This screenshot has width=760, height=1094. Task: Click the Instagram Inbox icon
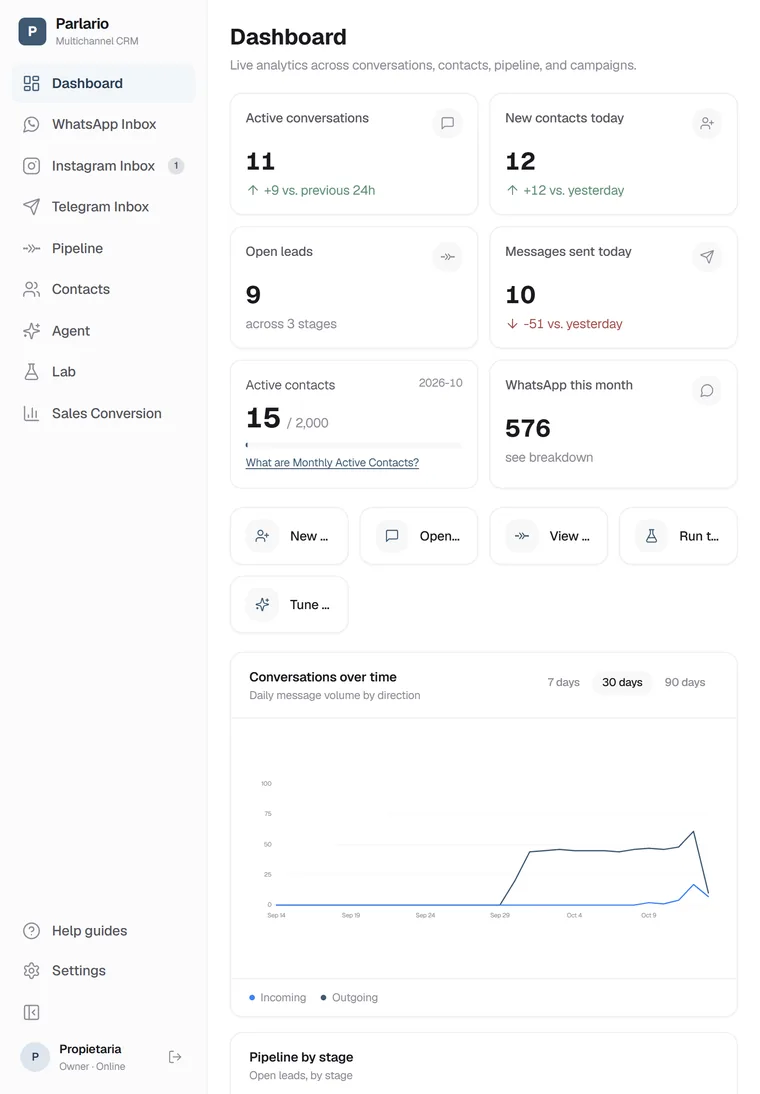coord(31,166)
